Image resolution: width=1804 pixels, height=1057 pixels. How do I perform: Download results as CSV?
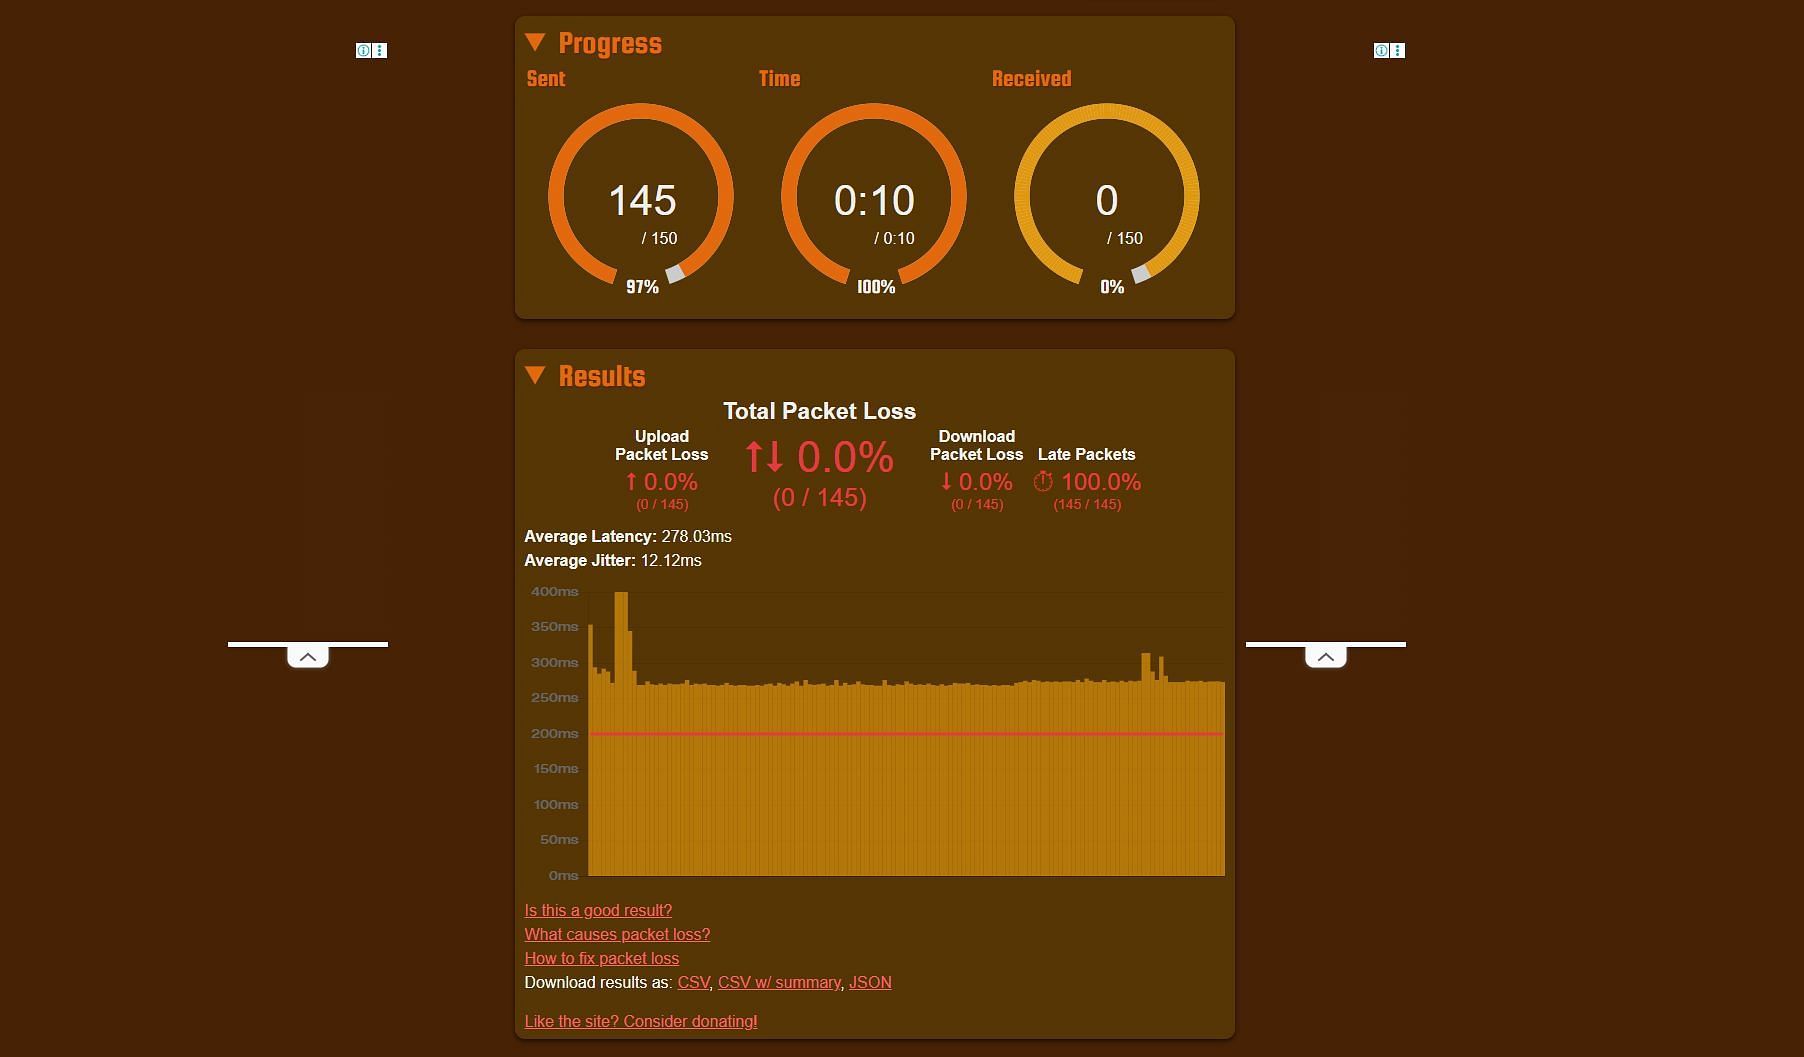coord(693,982)
